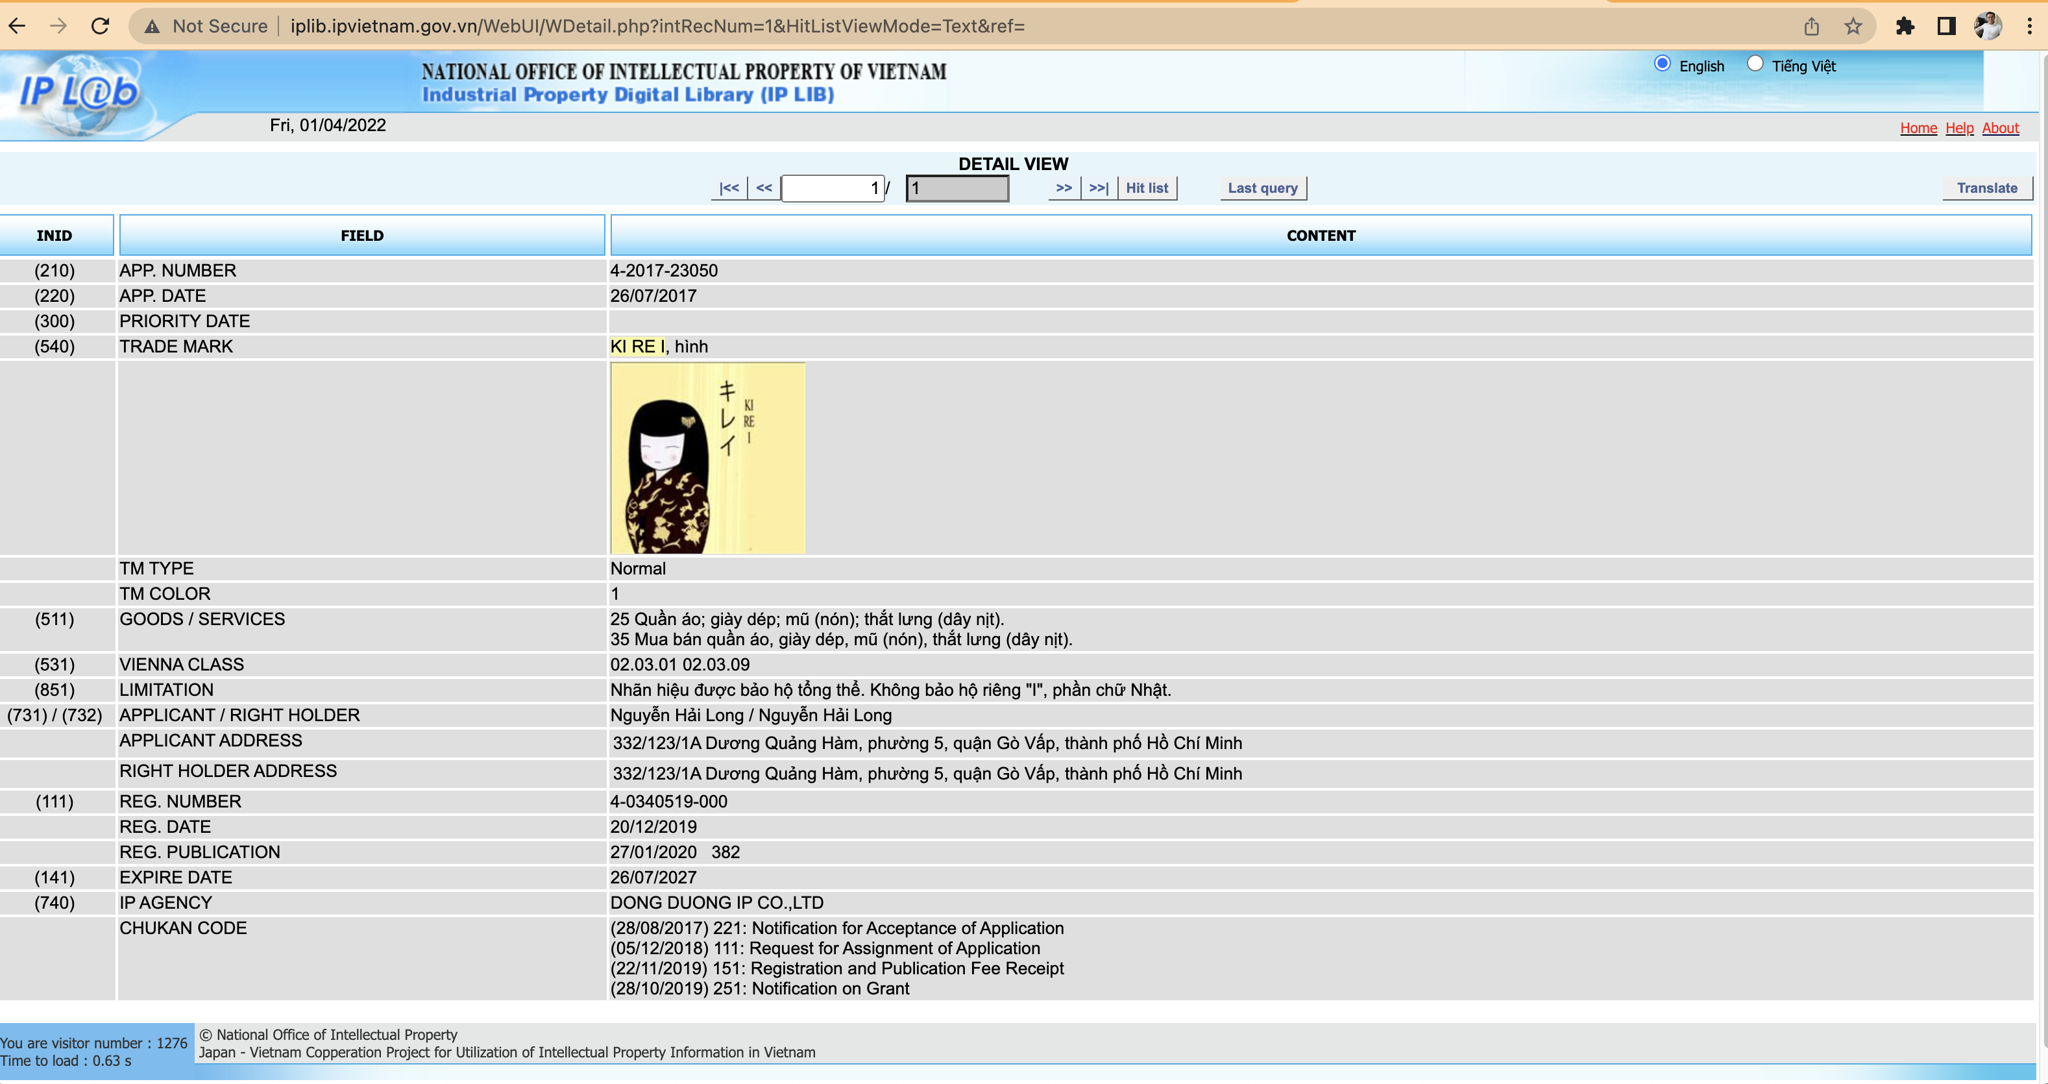Go to the previous record button
The width and height of the screenshot is (2048, 1084).
tap(764, 188)
